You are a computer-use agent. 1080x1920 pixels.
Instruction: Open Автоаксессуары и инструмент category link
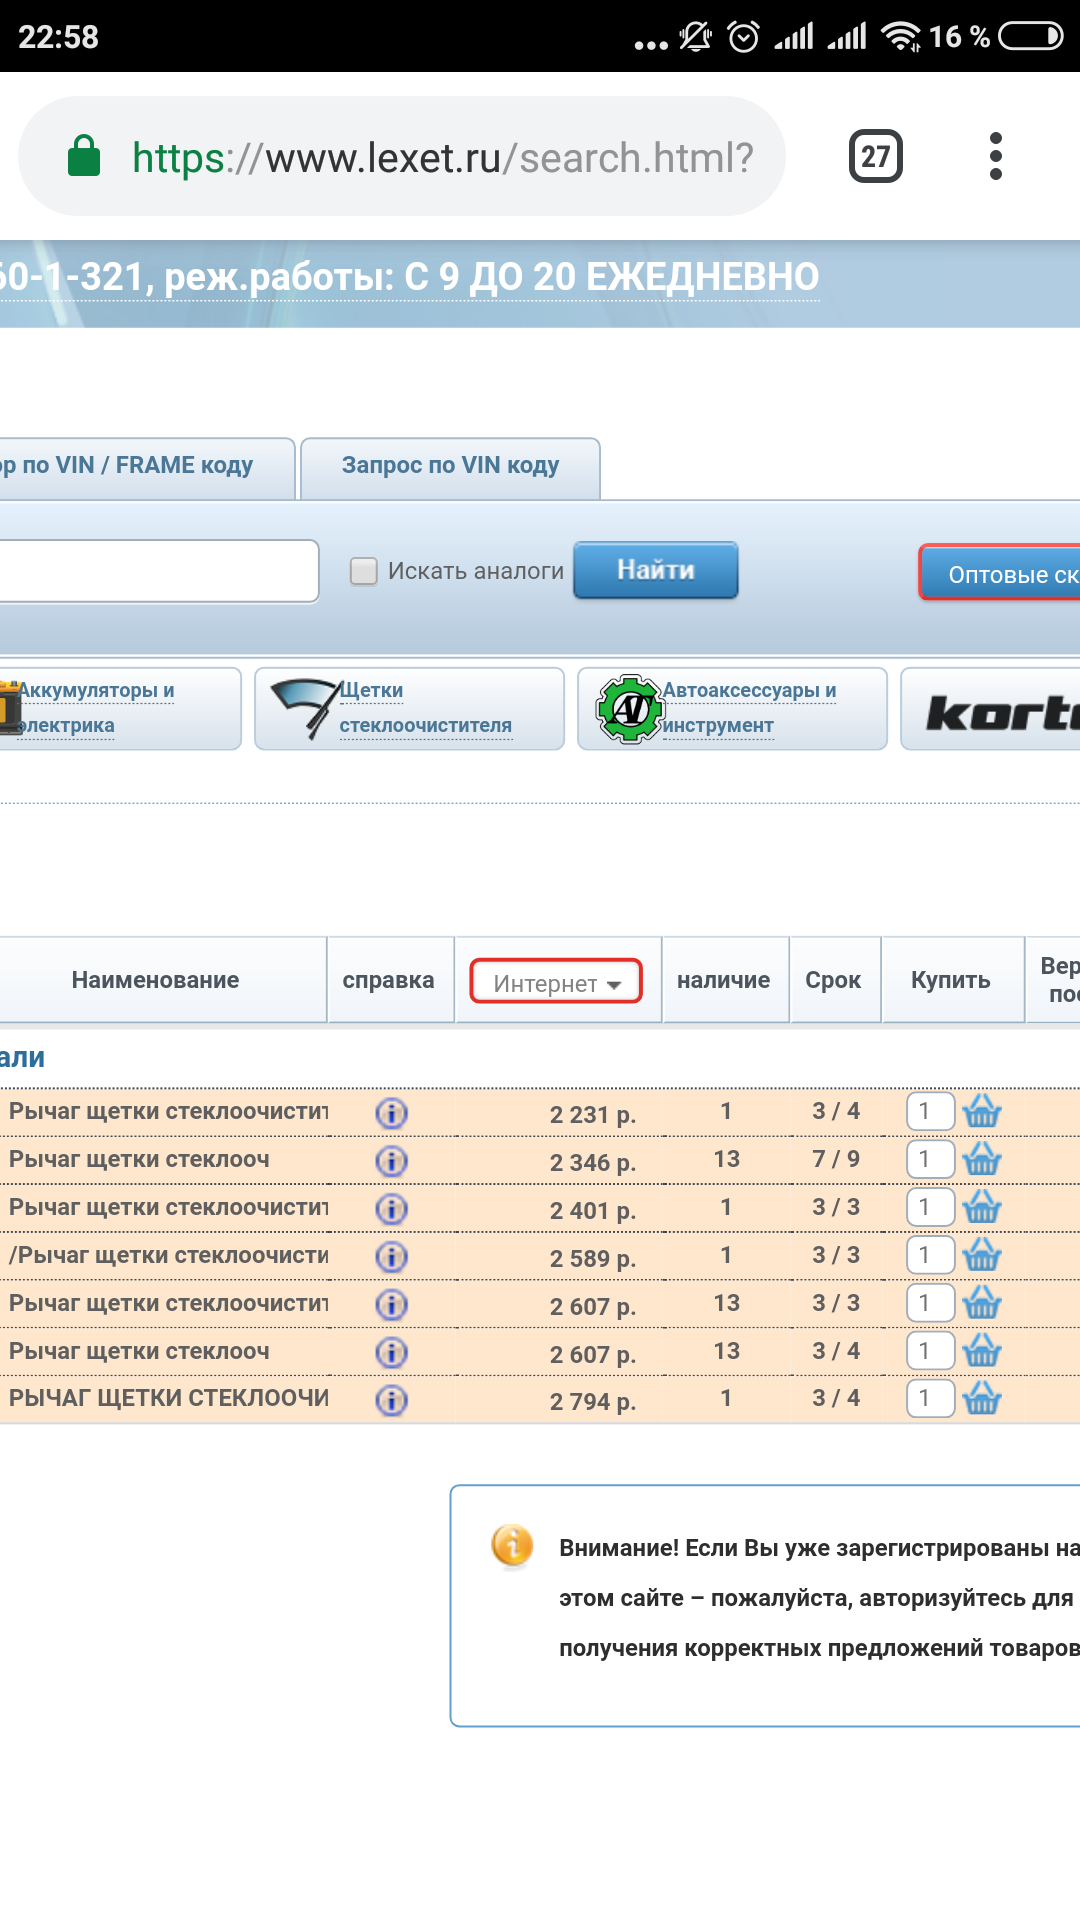tap(748, 707)
